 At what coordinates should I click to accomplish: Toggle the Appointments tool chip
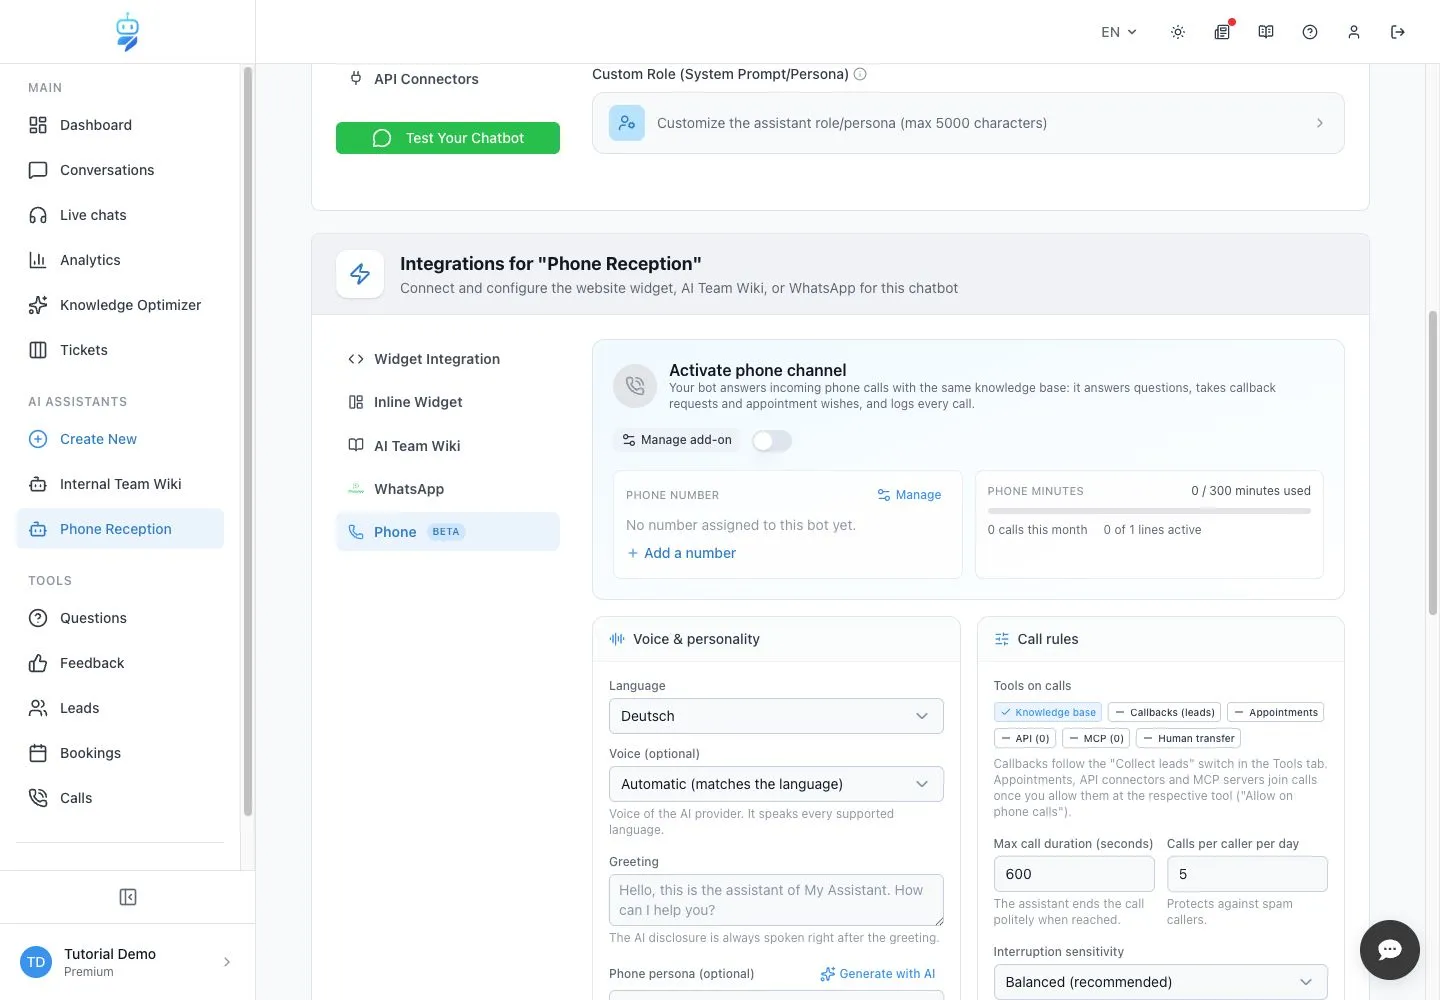point(1276,712)
